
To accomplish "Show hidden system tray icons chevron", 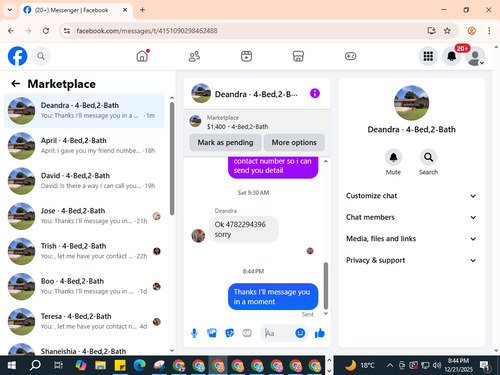I will pos(390,365).
